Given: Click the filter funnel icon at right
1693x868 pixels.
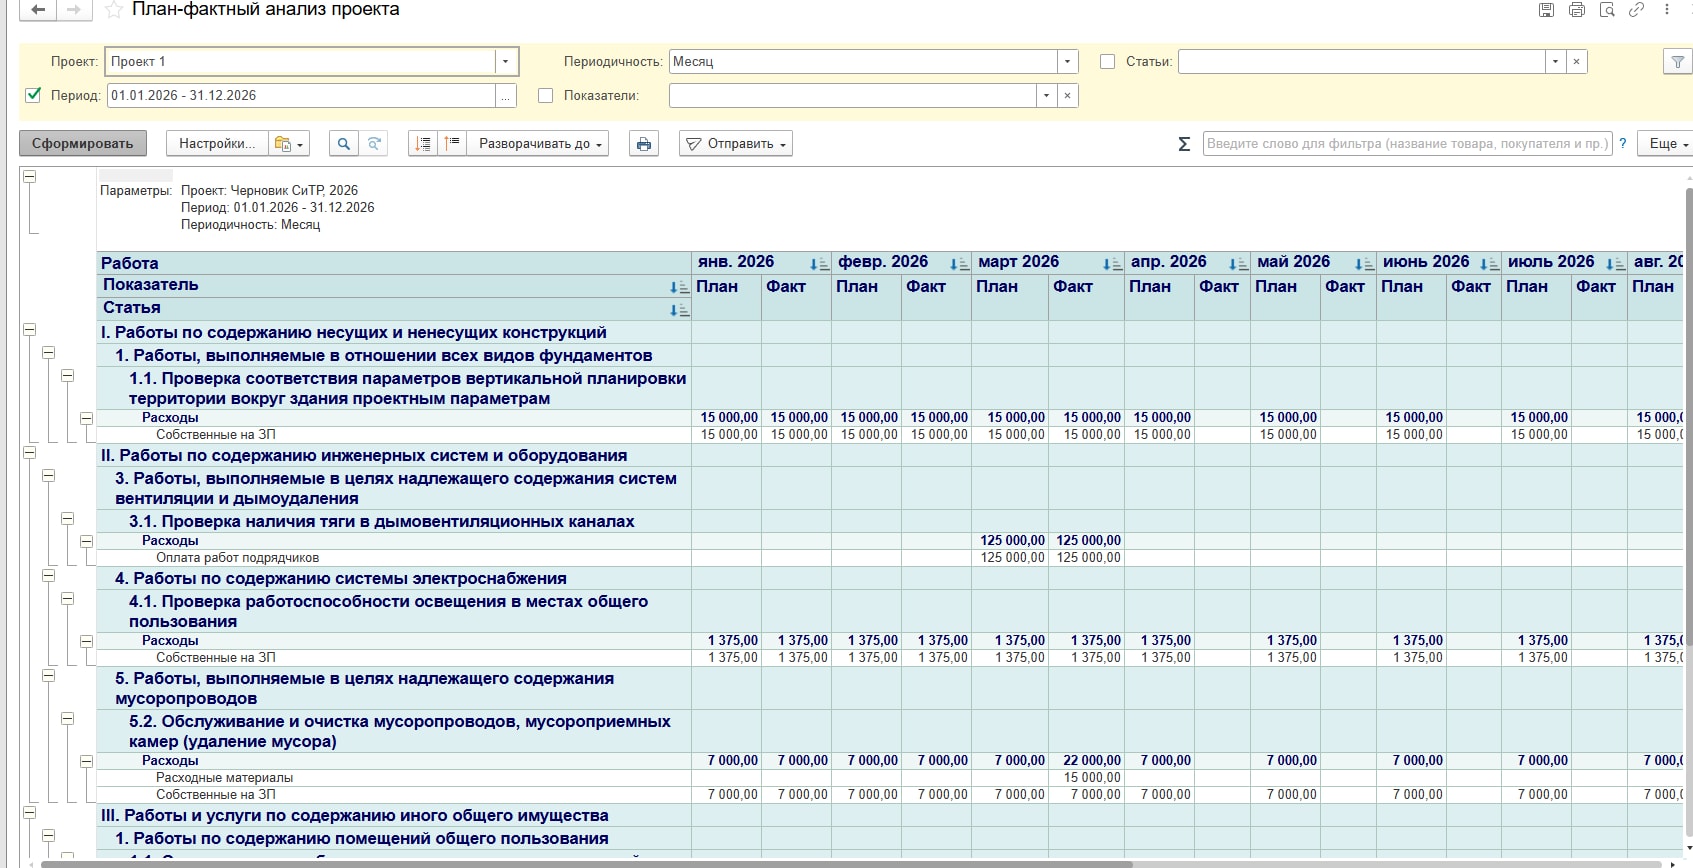Looking at the screenshot, I should pyautogui.click(x=1677, y=62).
